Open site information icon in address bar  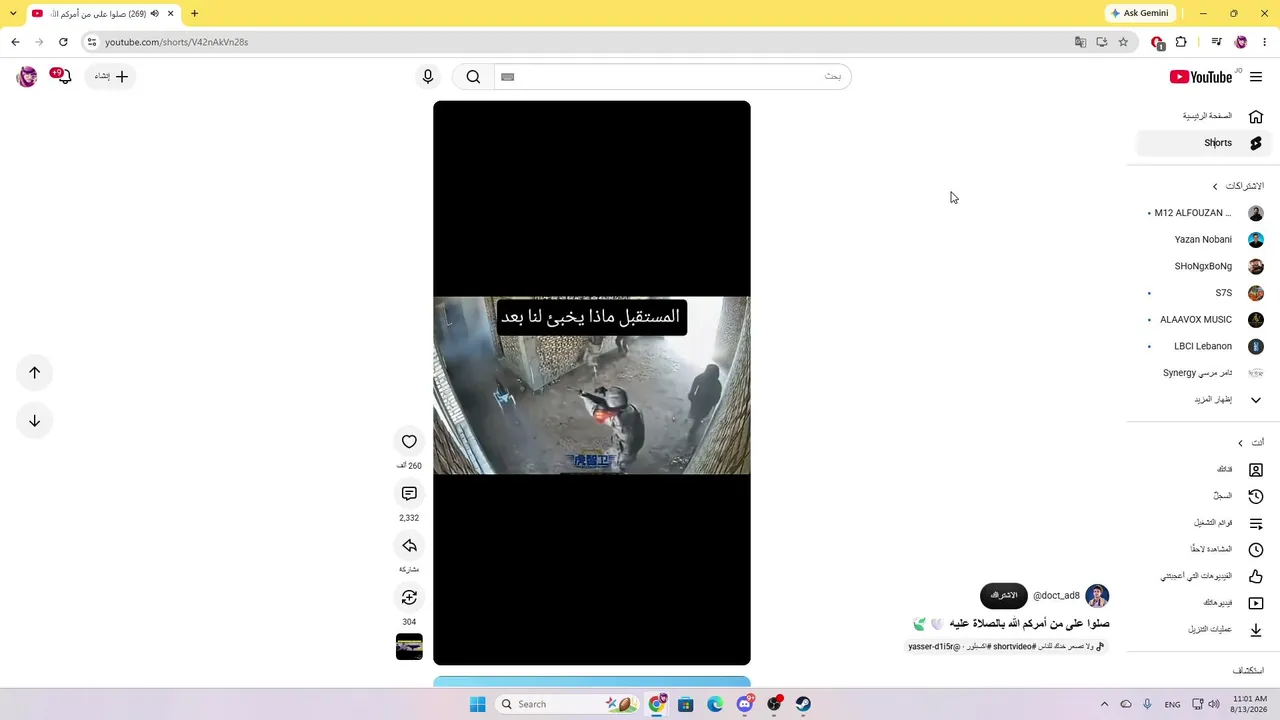point(91,42)
